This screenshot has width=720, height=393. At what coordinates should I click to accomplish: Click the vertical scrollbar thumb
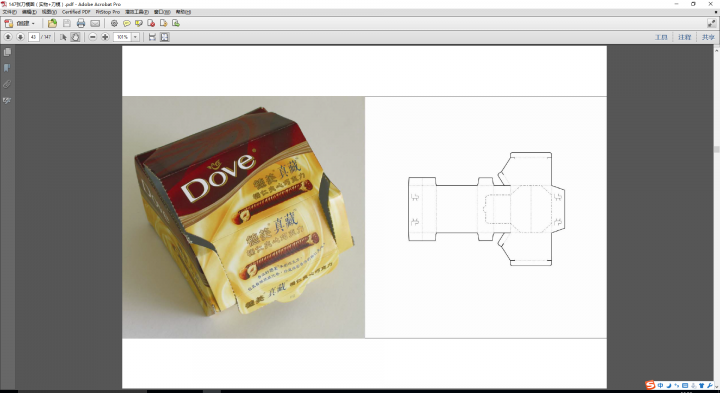point(716,149)
